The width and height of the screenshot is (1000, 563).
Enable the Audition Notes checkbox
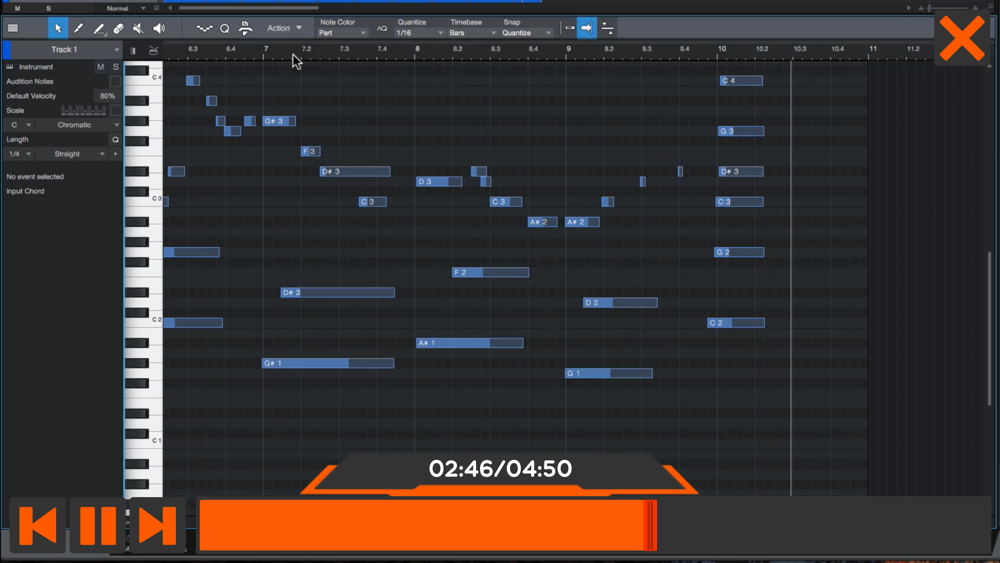point(115,82)
